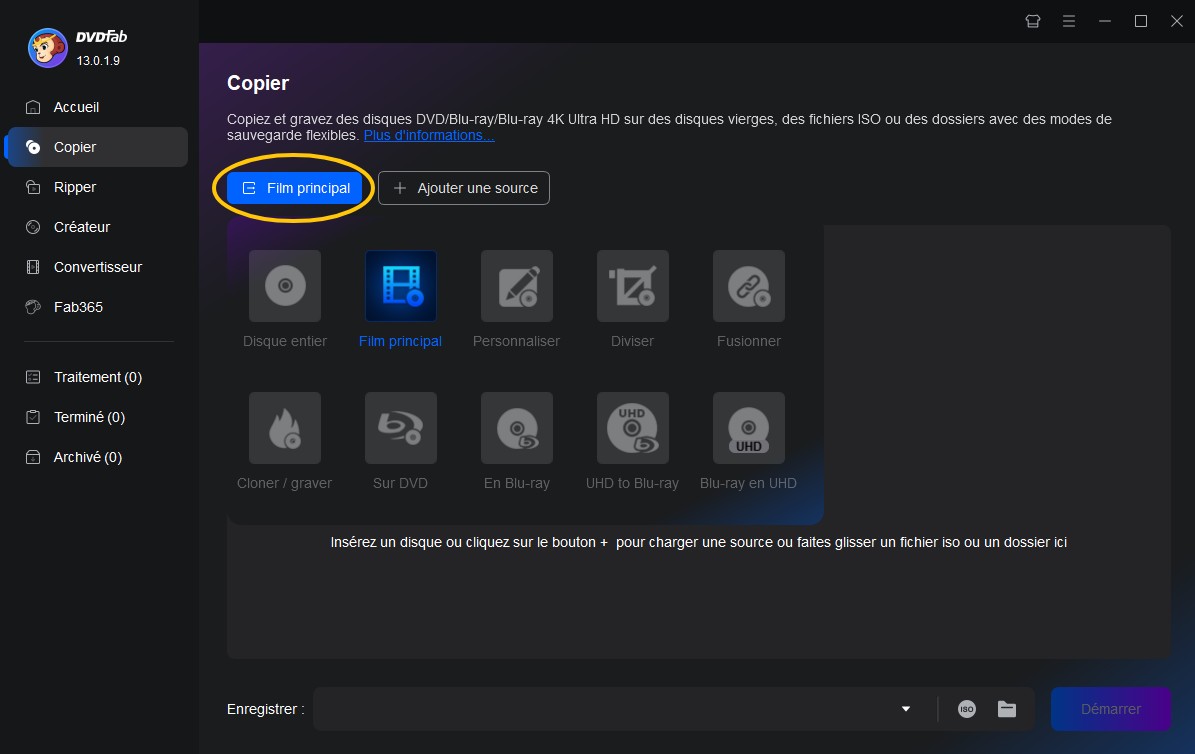Switch to Convertisseur module
Viewport: 1195px width, 754px height.
(97, 267)
